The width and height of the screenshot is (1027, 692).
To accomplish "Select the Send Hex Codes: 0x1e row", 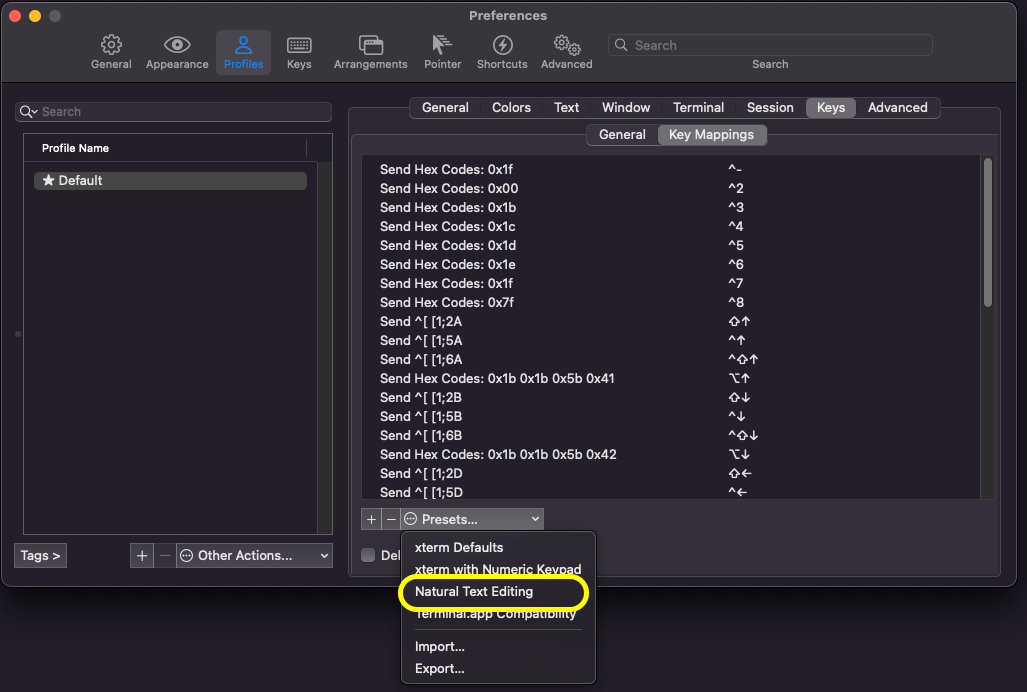I will [671, 264].
